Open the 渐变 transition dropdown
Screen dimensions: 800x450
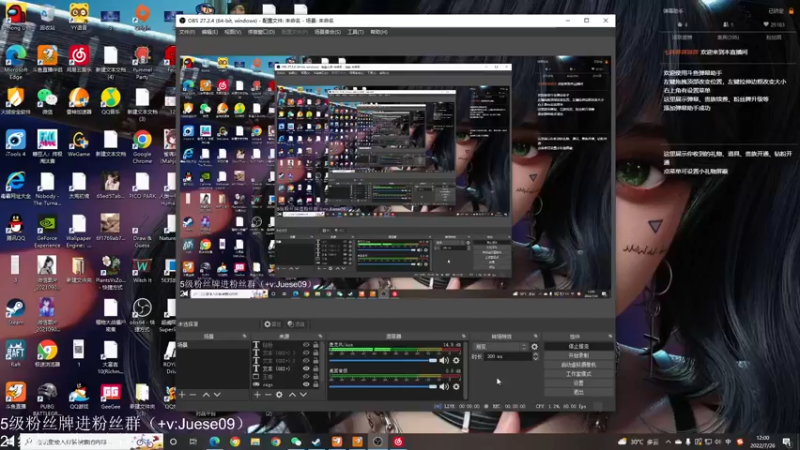[x=501, y=346]
